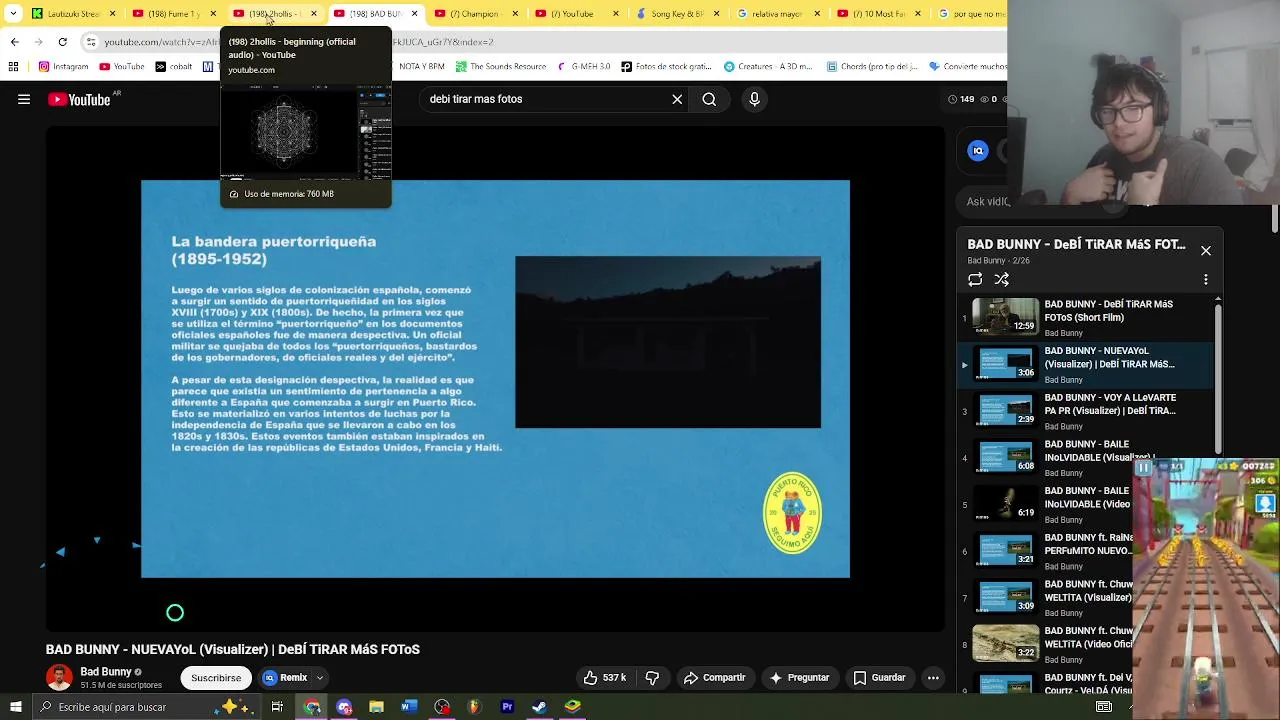Open Fotos de stock gratis bookmark
This screenshot has height=720, width=1280.
[666, 67]
